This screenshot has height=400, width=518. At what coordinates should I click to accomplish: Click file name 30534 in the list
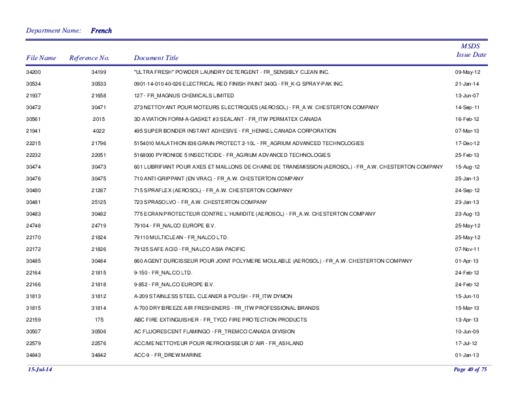(x=33, y=84)
